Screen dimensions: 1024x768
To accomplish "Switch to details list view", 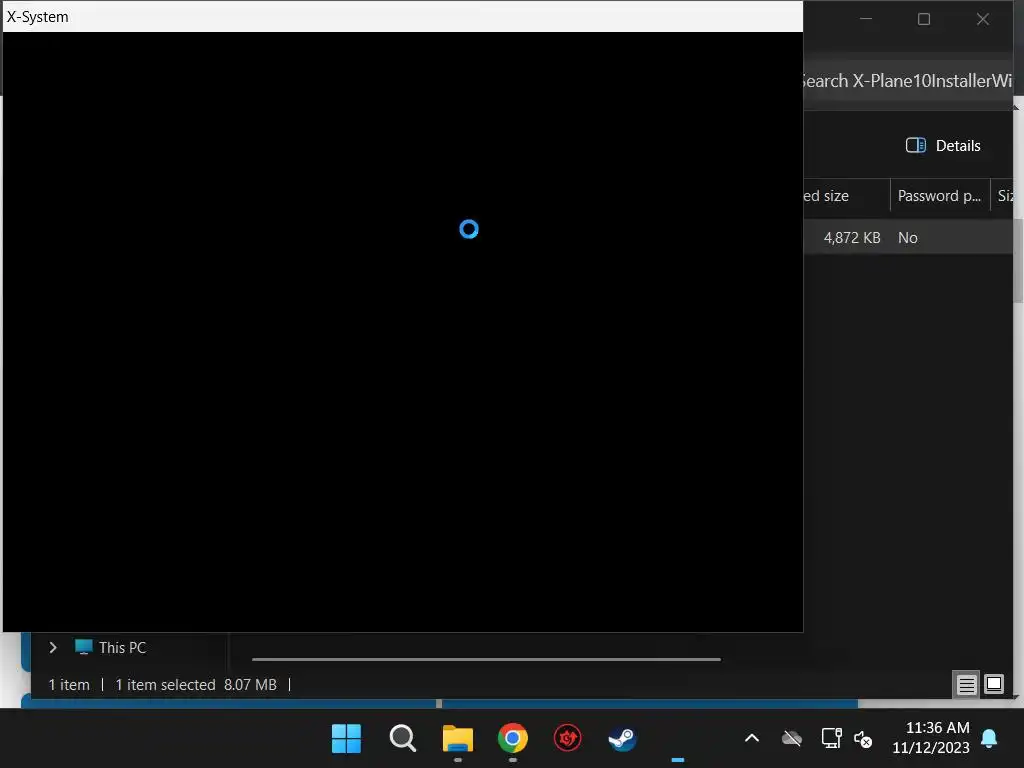I will tap(967, 684).
